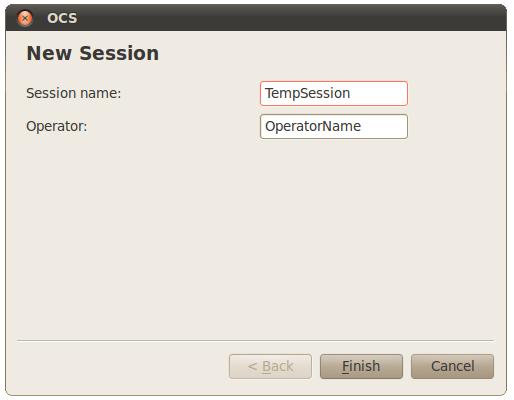Close the OCS dialog with the red X
Viewport: 514px width, 400px height.
pos(25,18)
